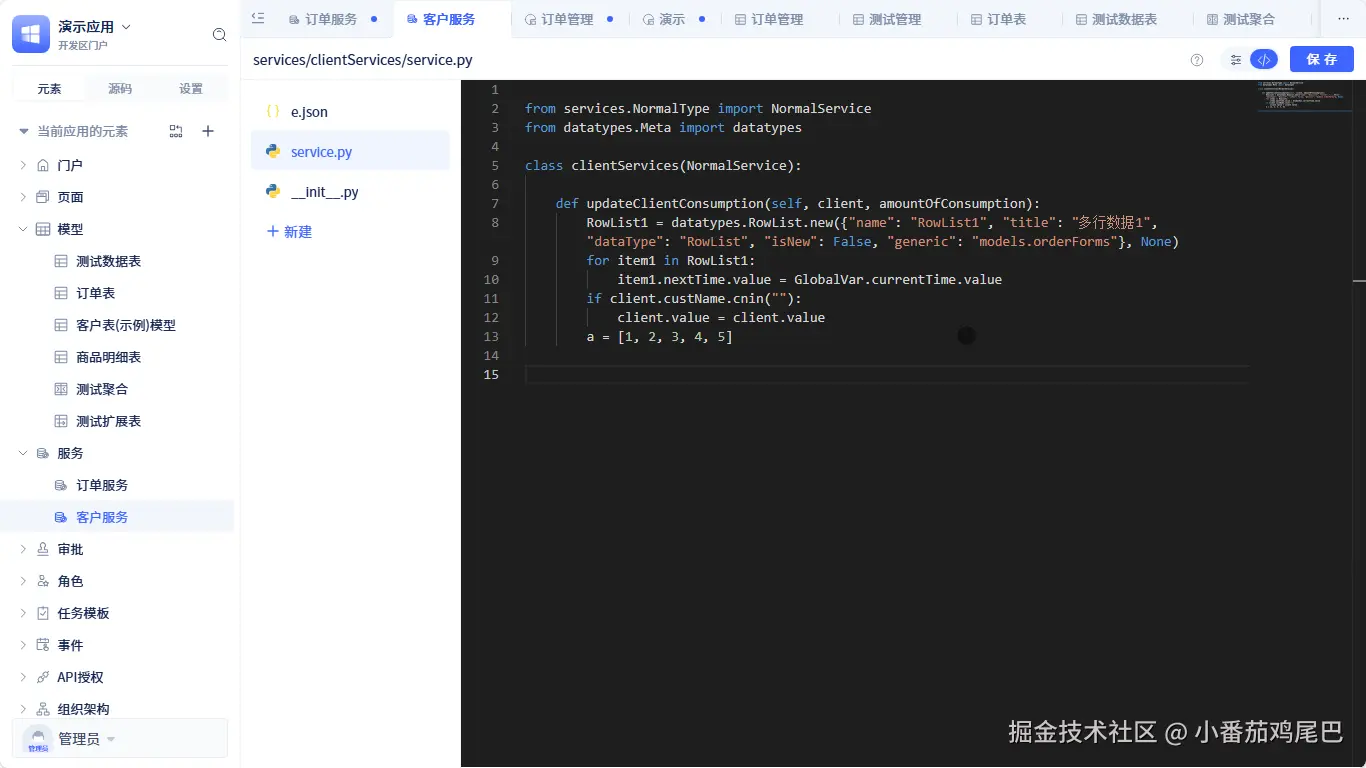1366x768 pixels.
Task: Expand the 门户 tree node
Action: coord(23,165)
